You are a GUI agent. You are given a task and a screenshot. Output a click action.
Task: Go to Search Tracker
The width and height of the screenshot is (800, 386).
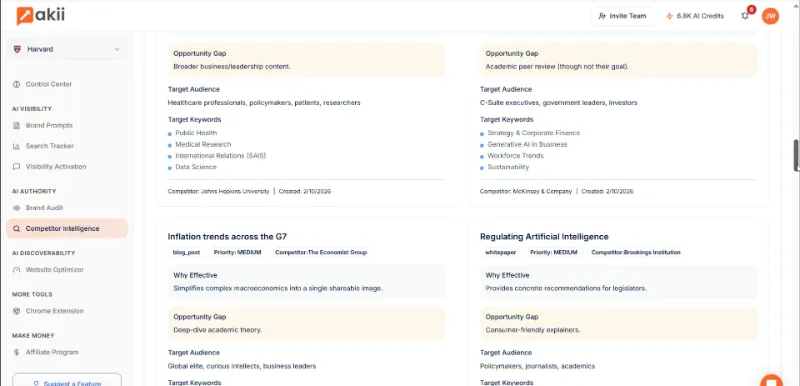tap(49, 146)
